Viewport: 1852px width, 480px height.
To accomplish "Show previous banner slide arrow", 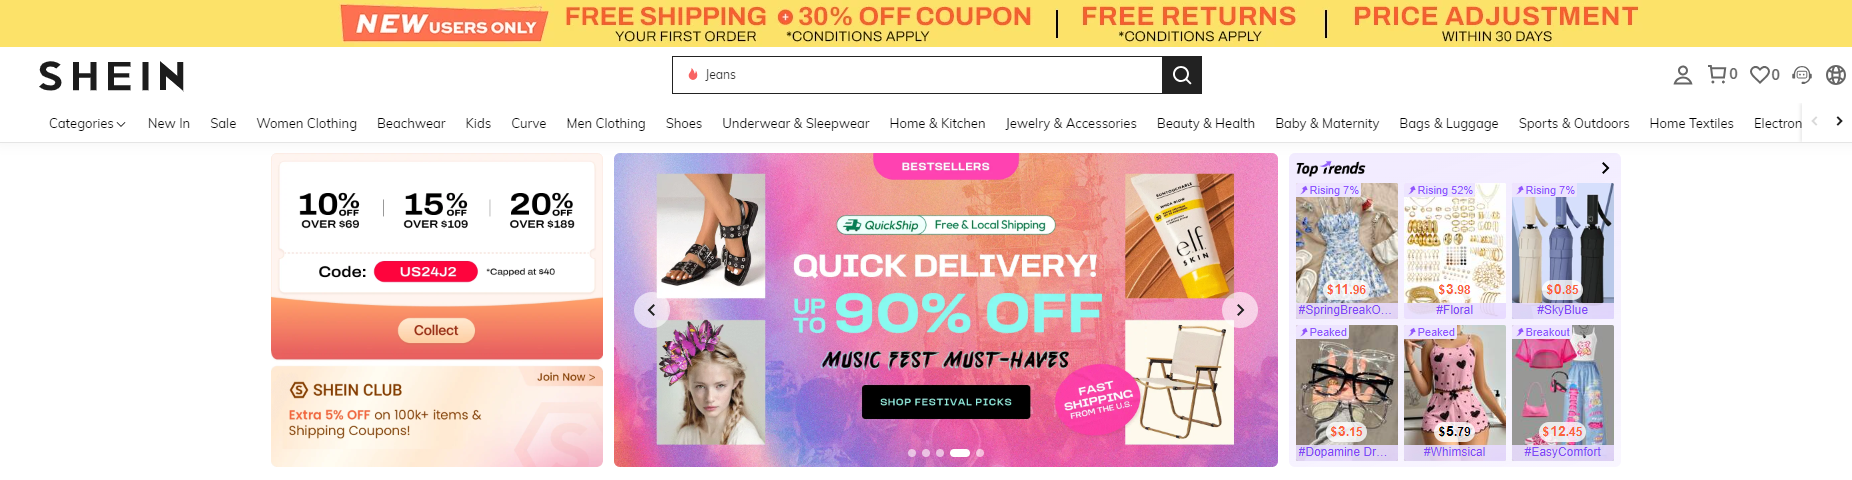I will (651, 310).
